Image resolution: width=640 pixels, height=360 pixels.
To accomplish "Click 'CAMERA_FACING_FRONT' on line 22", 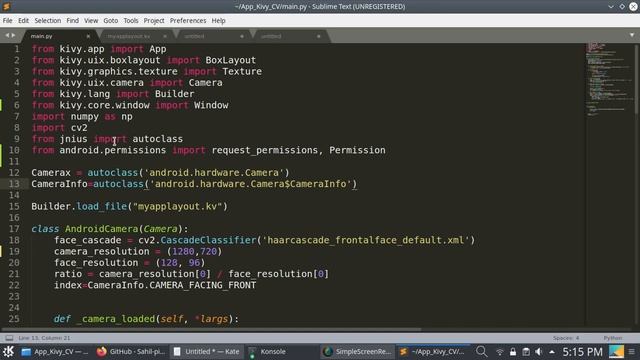I will [x=202, y=285].
